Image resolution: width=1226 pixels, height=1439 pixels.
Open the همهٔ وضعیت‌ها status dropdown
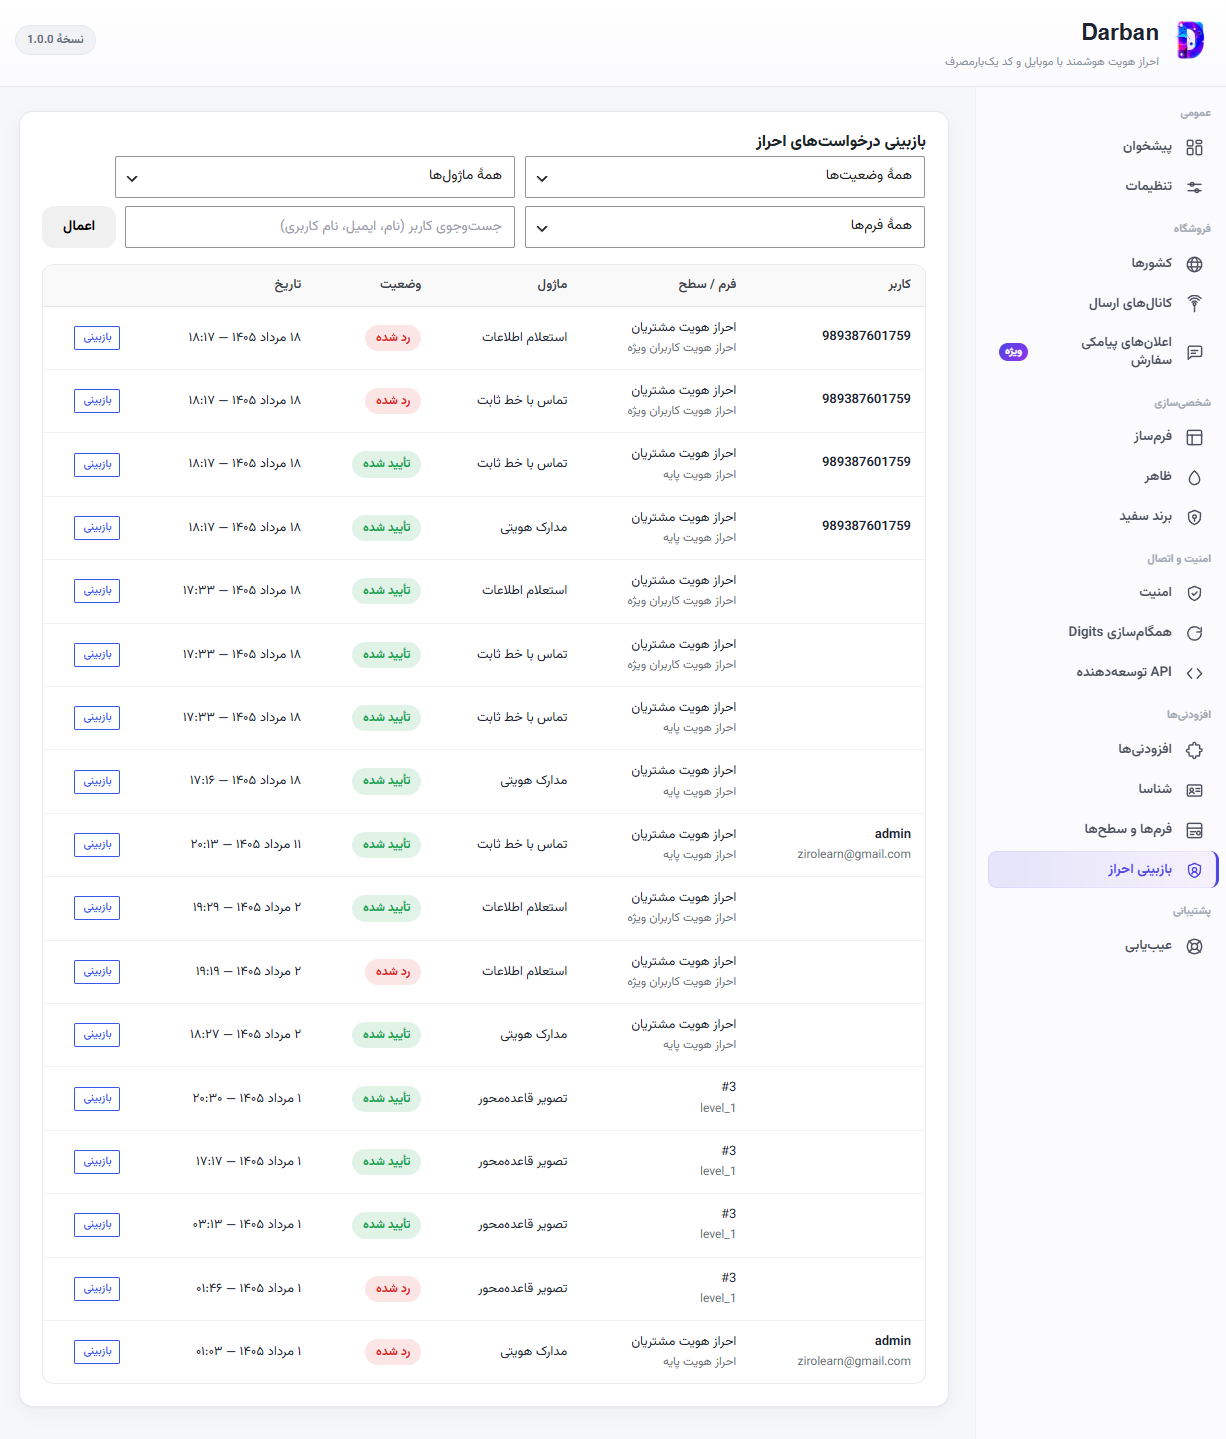tap(725, 177)
